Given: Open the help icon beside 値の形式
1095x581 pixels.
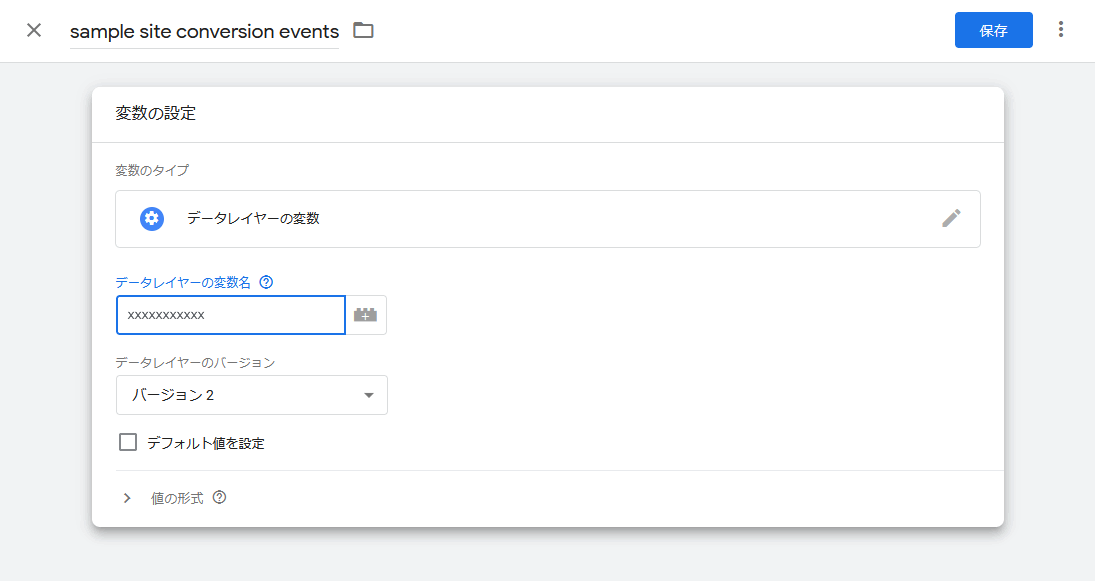Looking at the screenshot, I should (219, 497).
